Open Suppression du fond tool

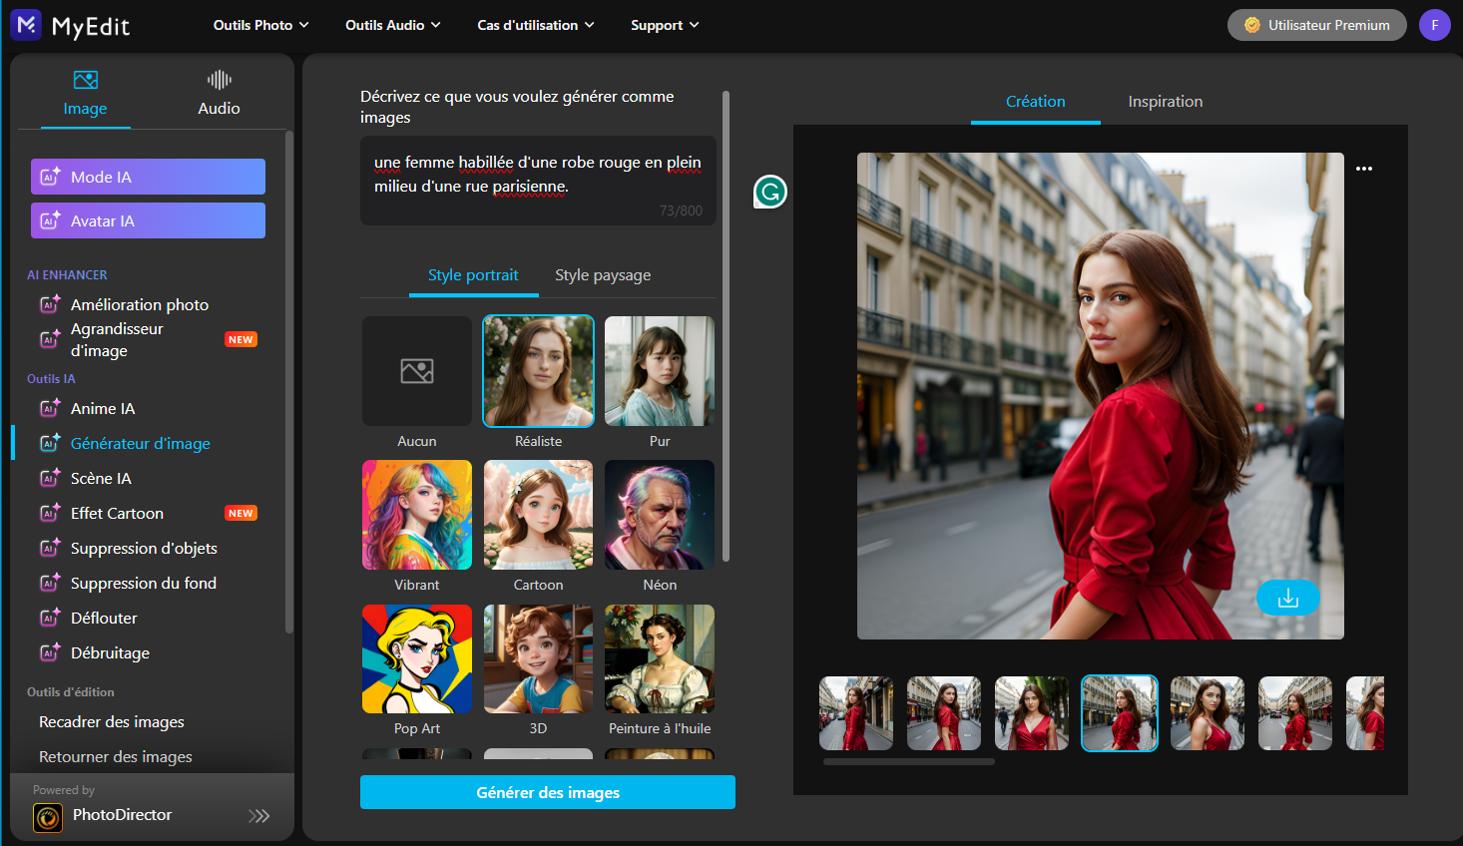tap(143, 583)
